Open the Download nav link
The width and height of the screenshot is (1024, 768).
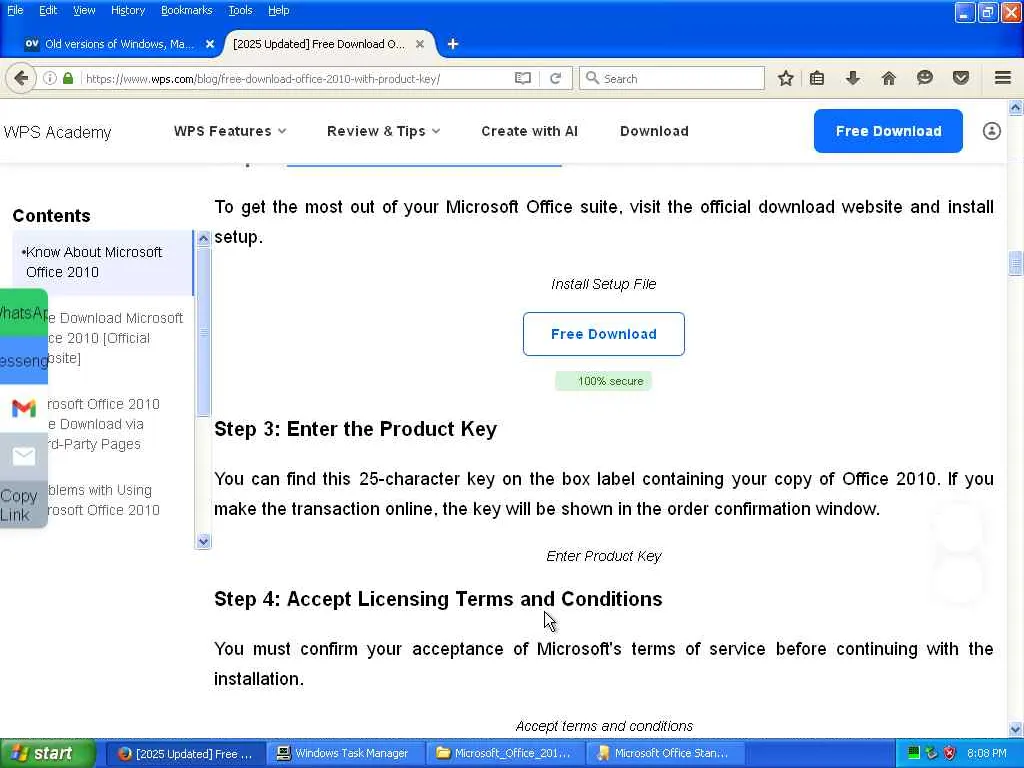pos(654,131)
